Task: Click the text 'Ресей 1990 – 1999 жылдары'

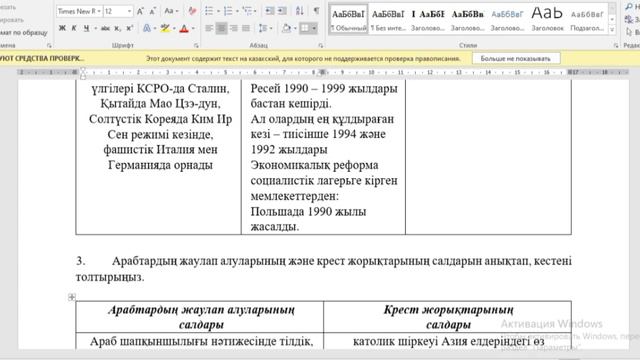Action: (x=324, y=88)
